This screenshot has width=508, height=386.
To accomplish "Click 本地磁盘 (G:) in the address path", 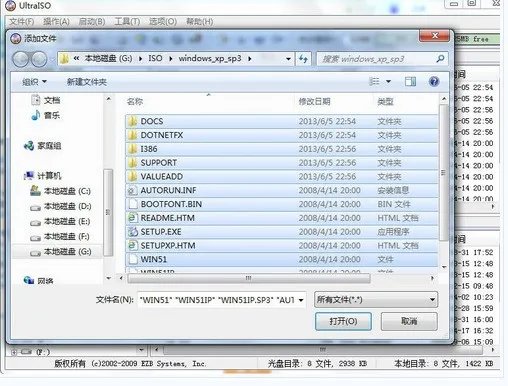I will coord(108,59).
